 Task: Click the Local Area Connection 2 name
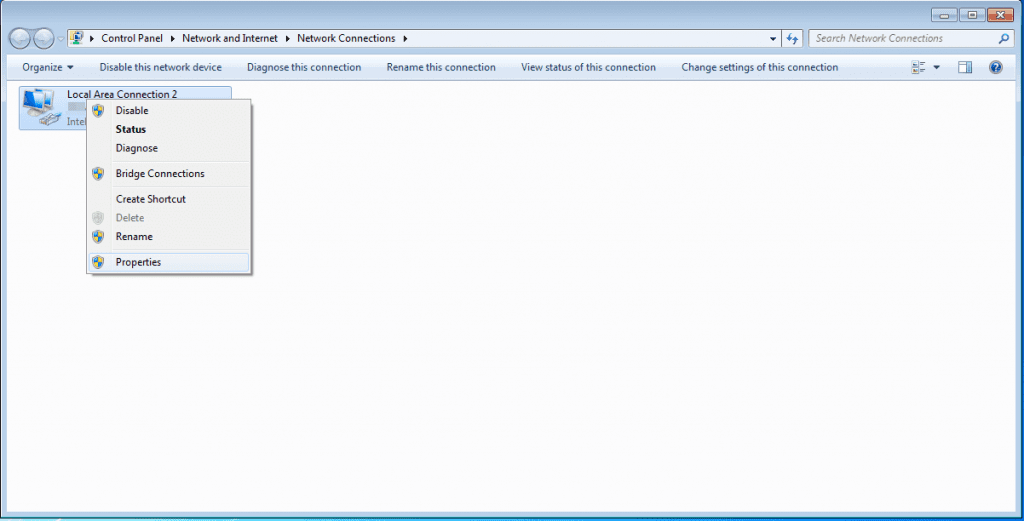coord(121,94)
